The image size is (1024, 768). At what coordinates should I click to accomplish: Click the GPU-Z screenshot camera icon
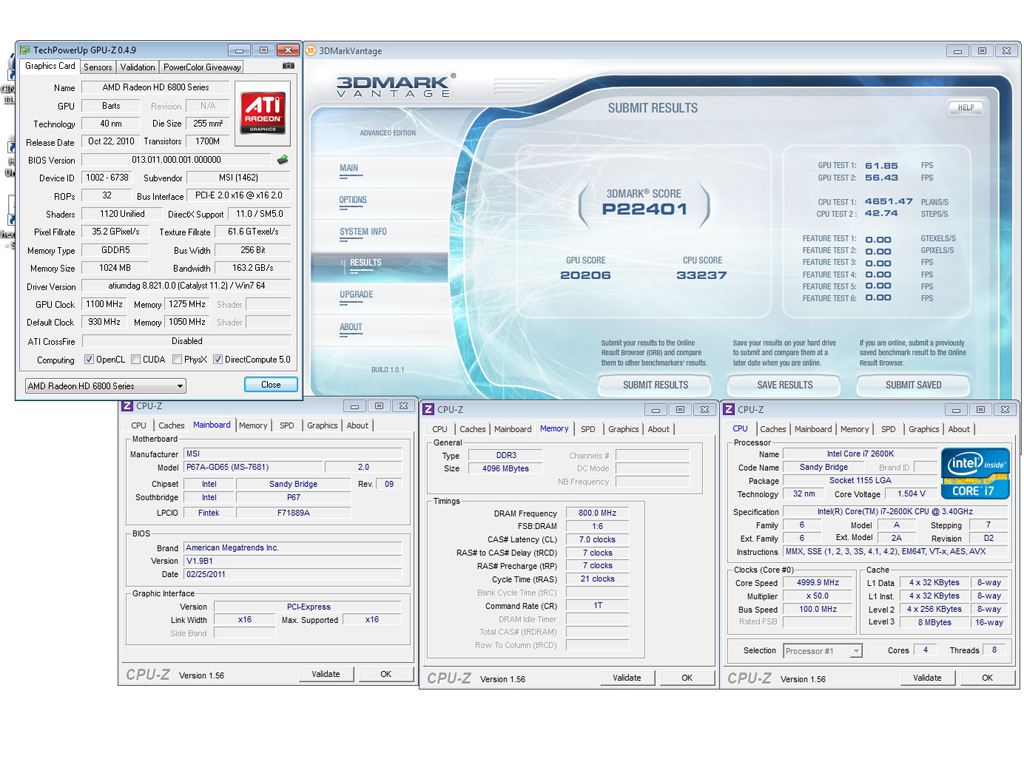click(288, 66)
